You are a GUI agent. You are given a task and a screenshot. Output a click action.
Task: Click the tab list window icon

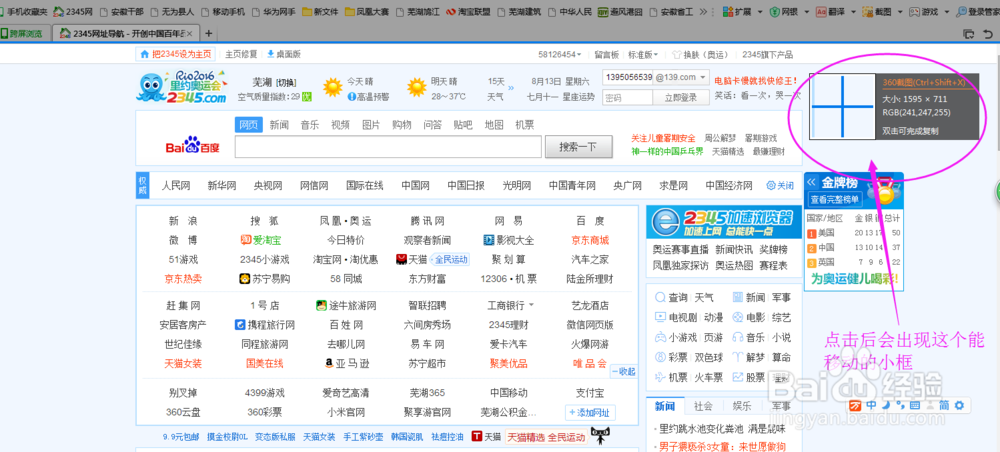click(970, 33)
